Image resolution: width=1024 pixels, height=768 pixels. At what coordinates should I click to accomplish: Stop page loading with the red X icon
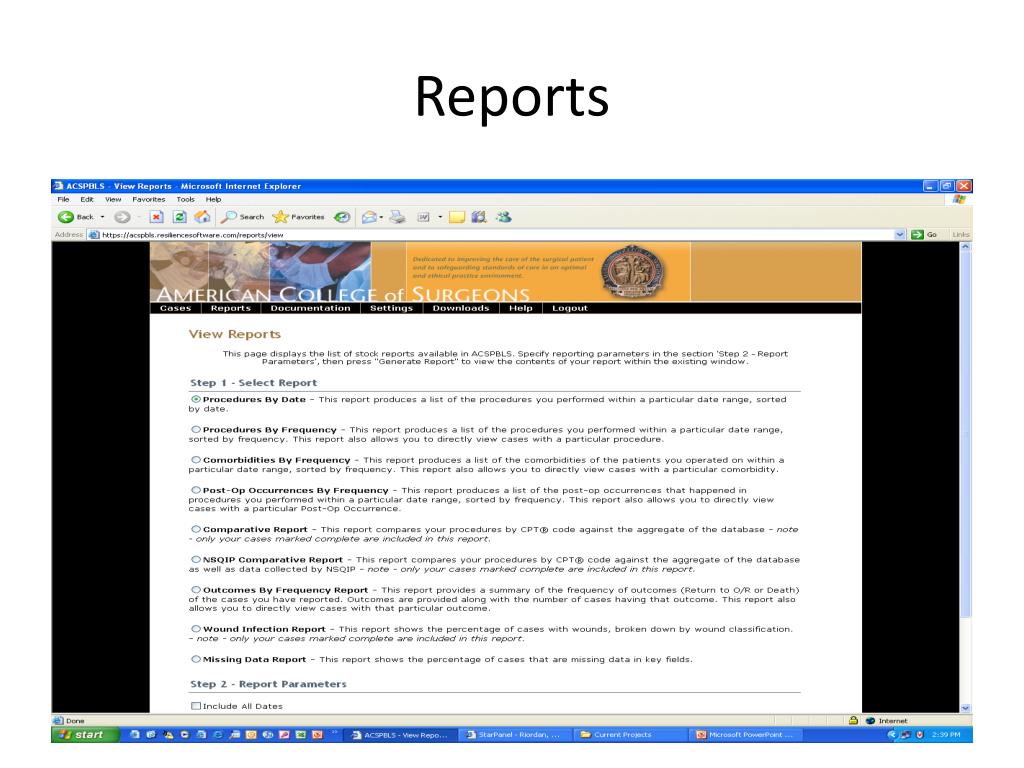point(156,217)
